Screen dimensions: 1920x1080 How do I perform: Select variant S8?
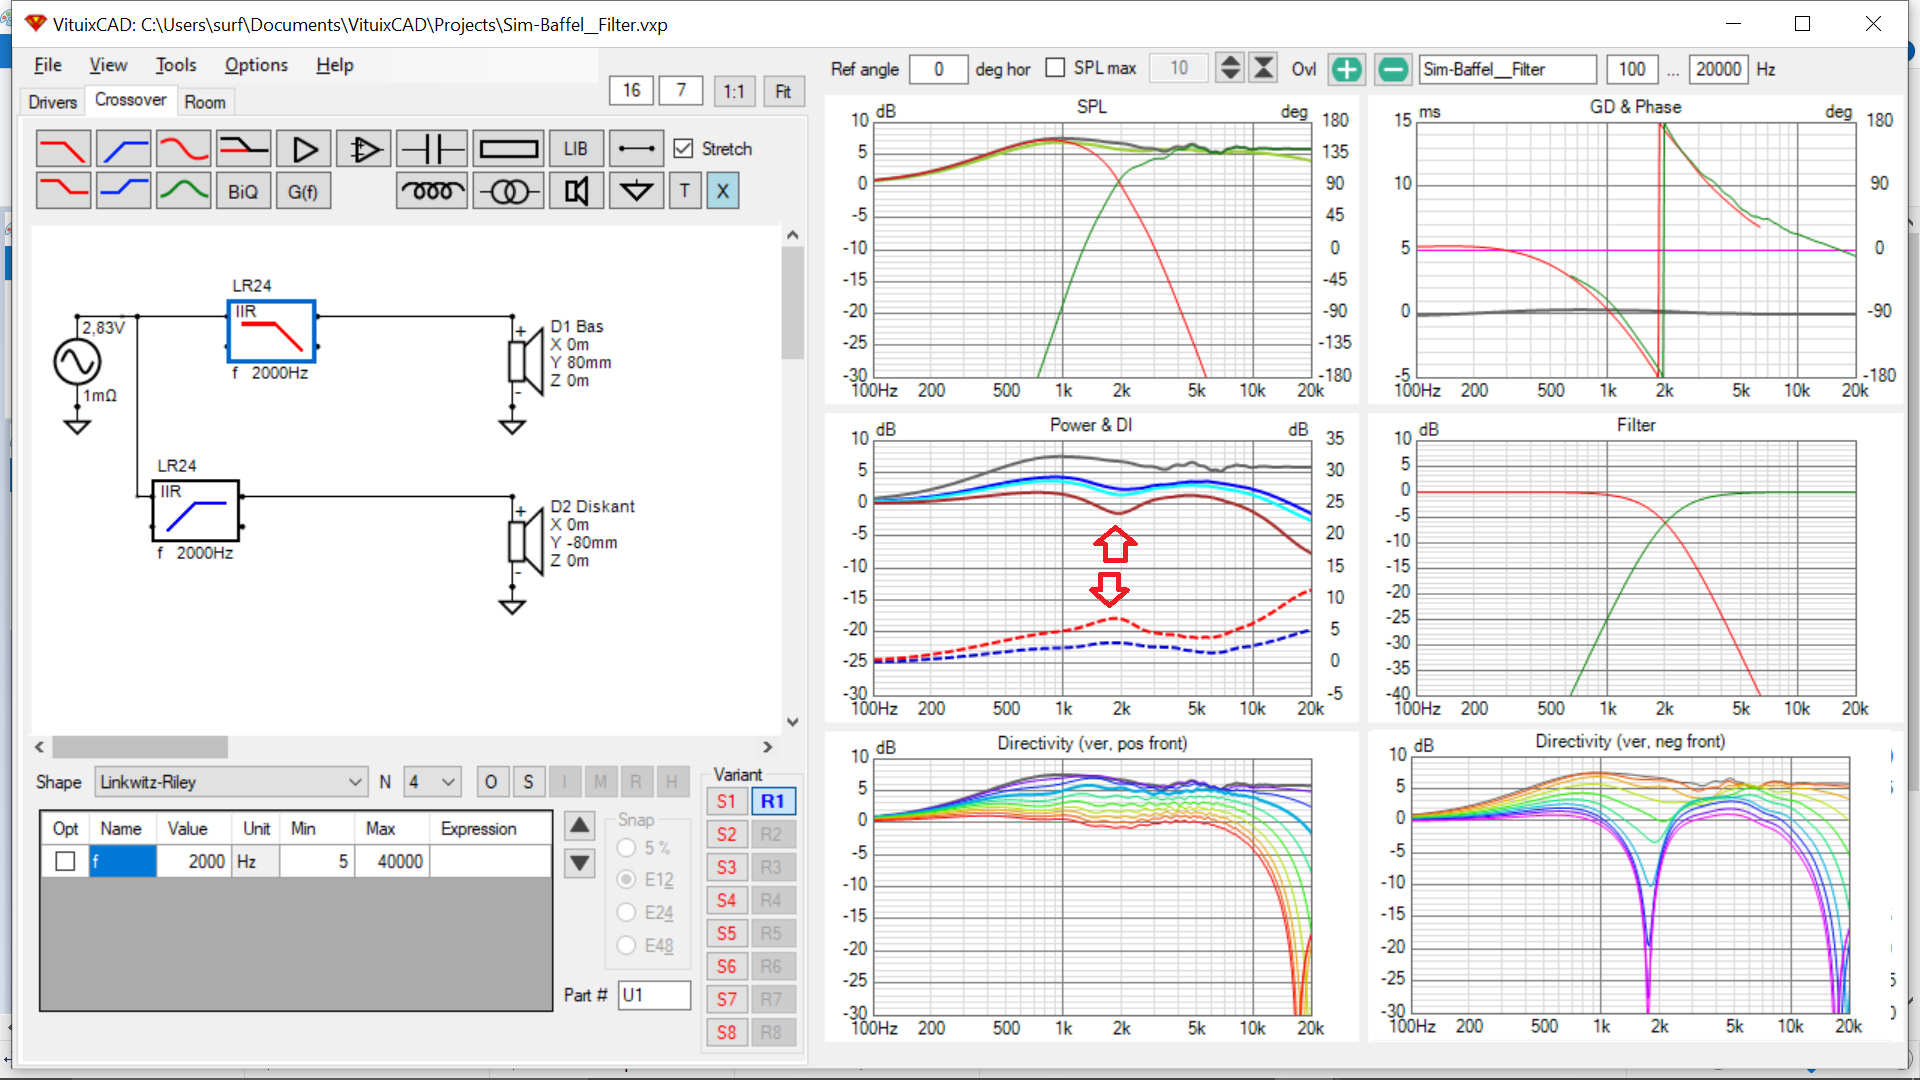[x=727, y=1033]
